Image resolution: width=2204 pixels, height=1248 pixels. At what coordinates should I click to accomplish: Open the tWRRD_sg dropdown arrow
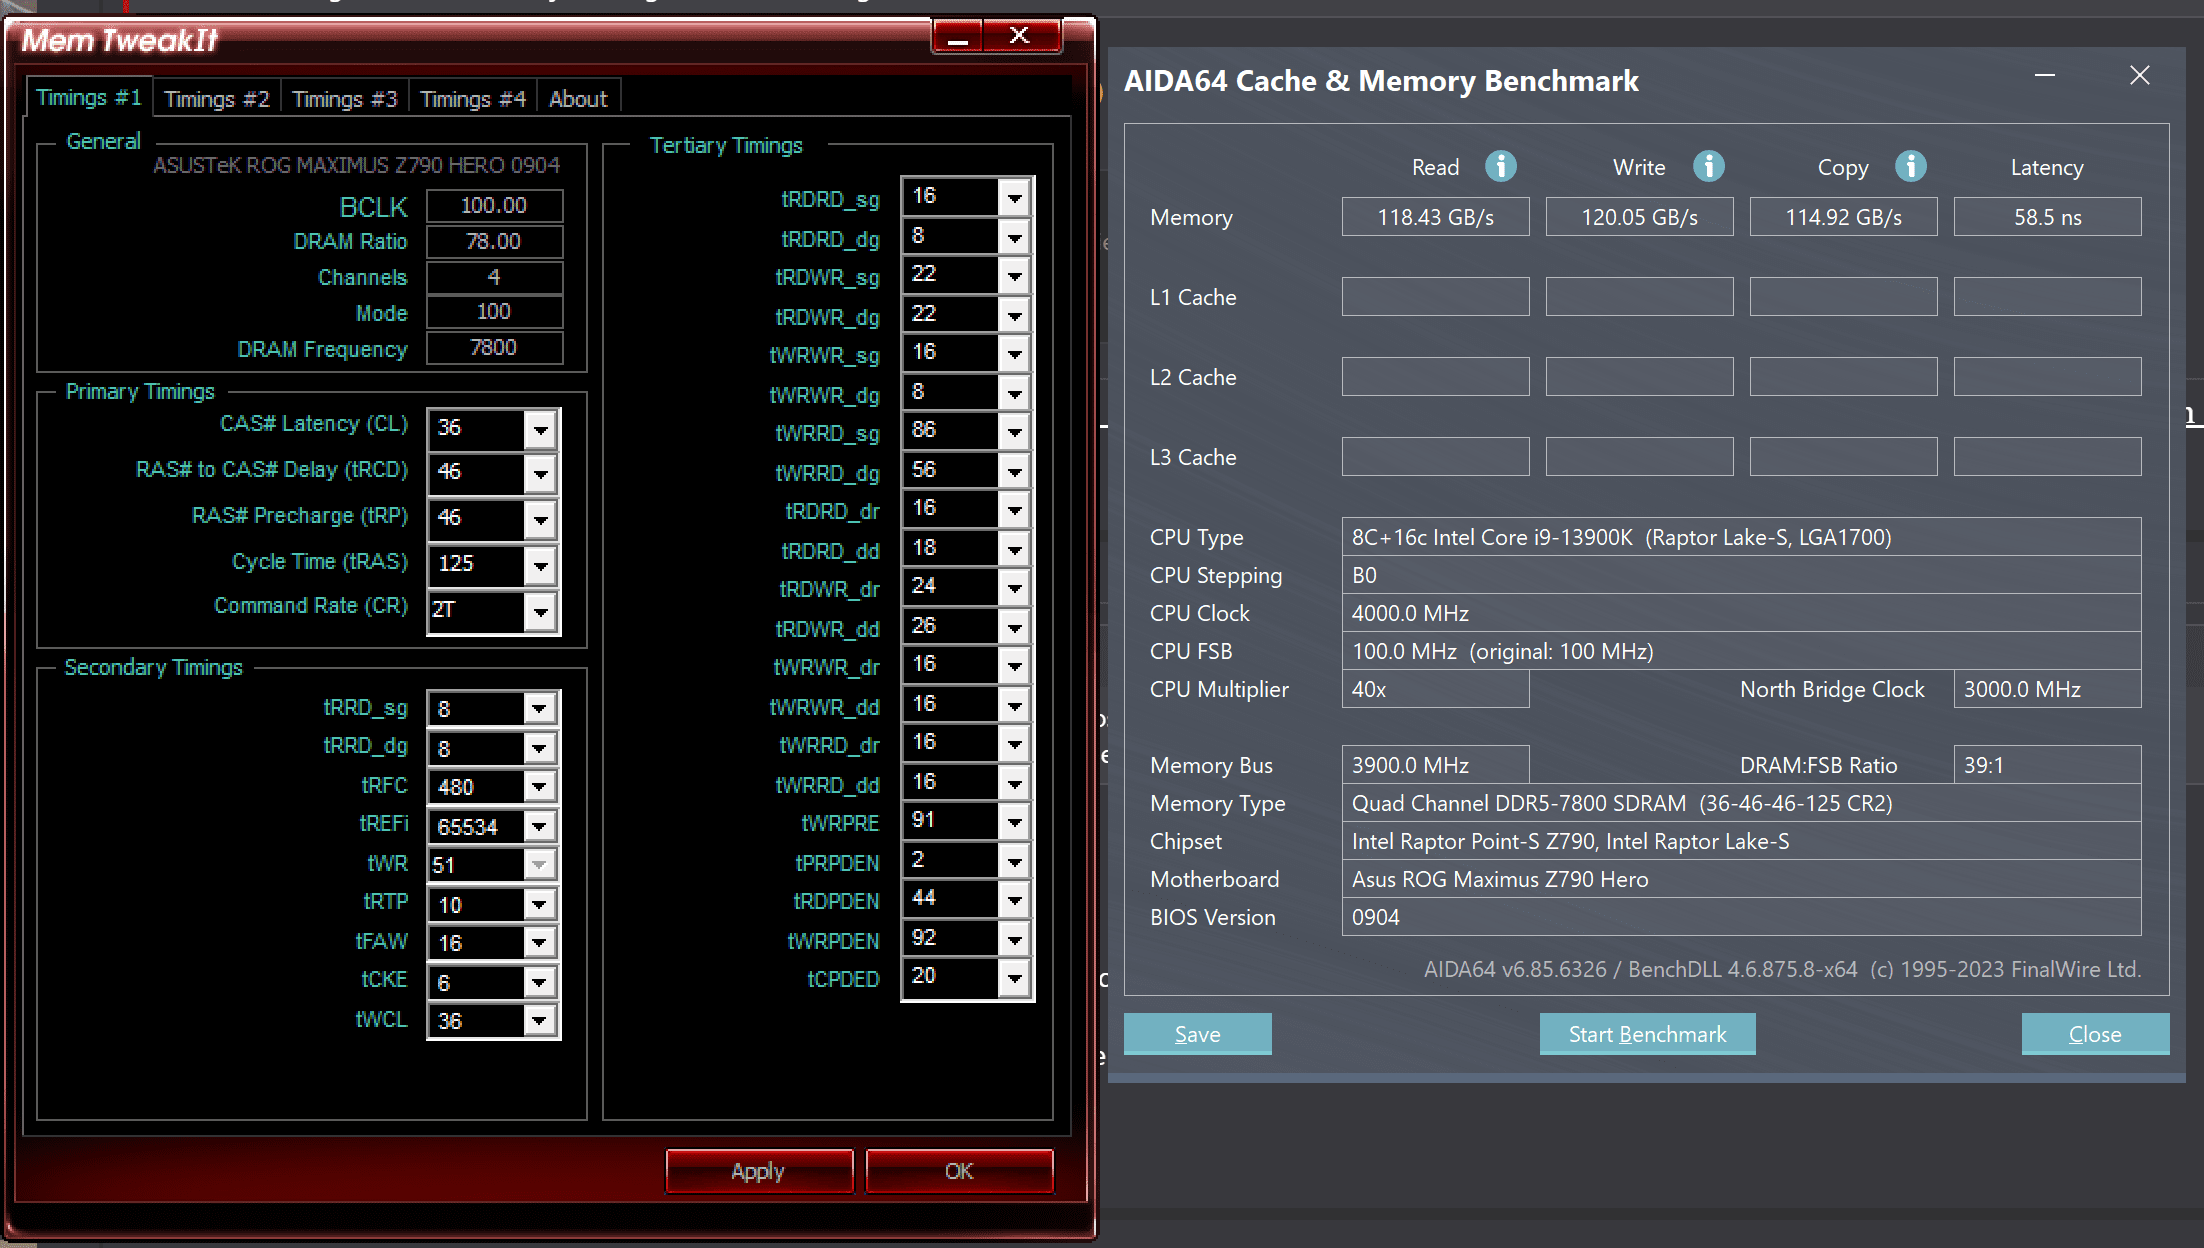coord(1015,432)
